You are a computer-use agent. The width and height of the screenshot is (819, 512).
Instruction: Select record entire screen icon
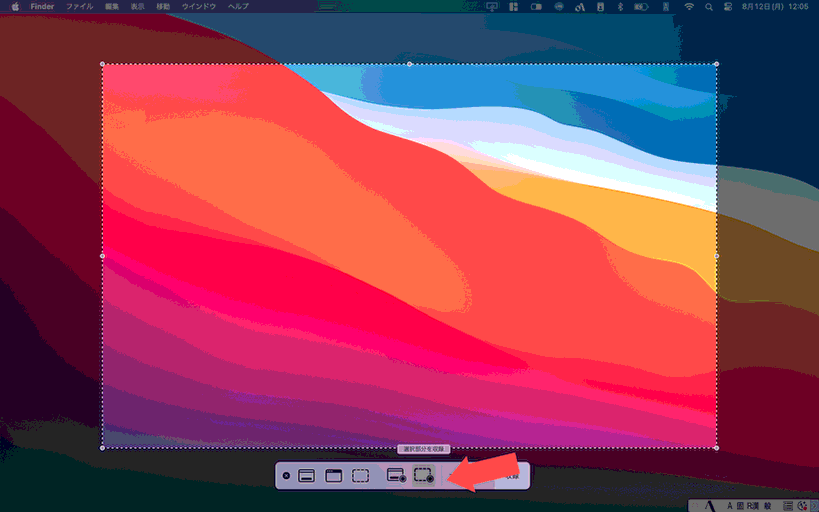point(396,475)
